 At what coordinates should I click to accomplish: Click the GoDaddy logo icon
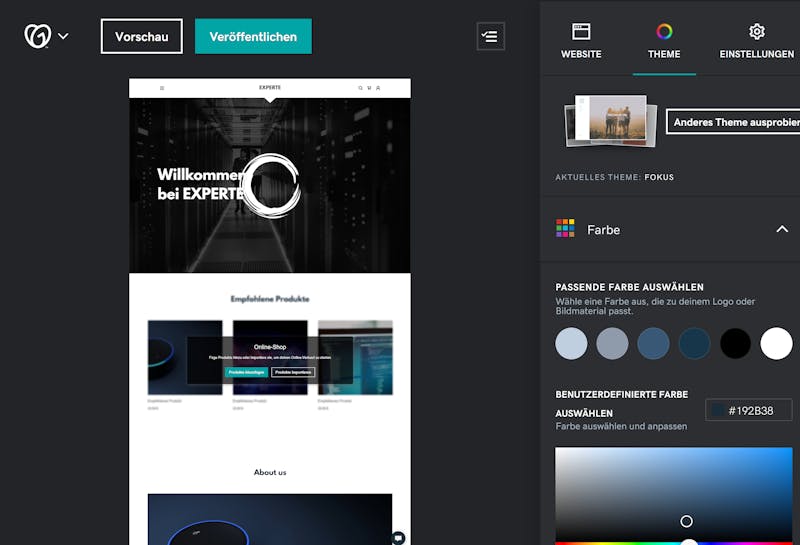[38, 36]
